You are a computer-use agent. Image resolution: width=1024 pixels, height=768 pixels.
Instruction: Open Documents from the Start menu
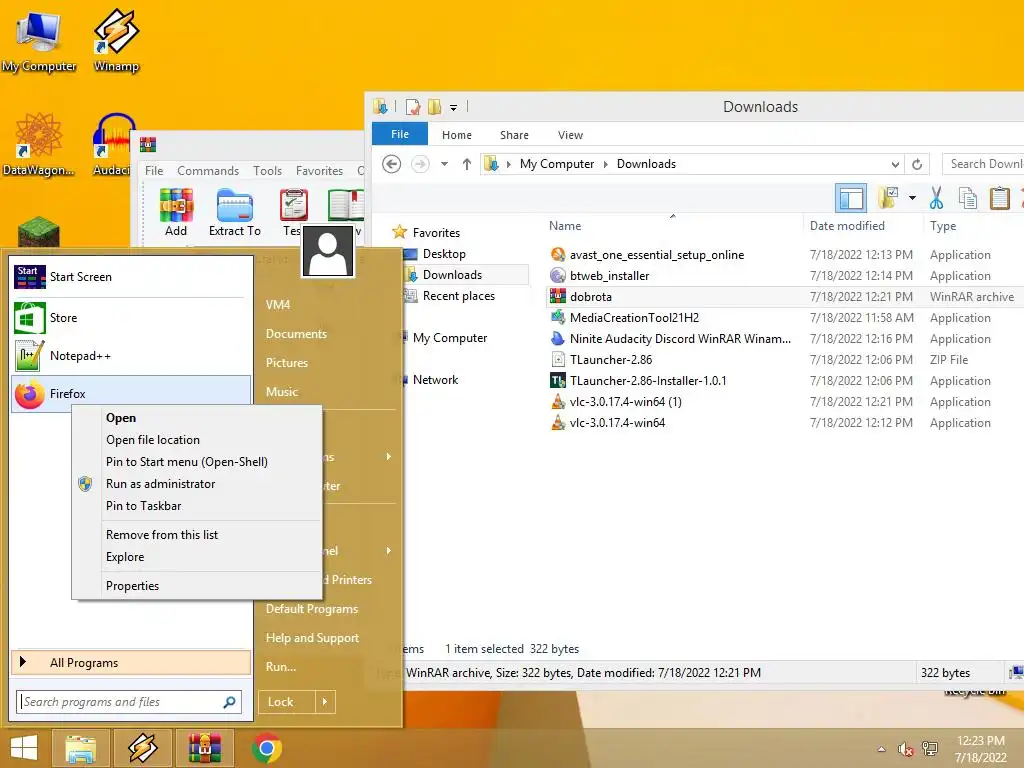(x=296, y=334)
